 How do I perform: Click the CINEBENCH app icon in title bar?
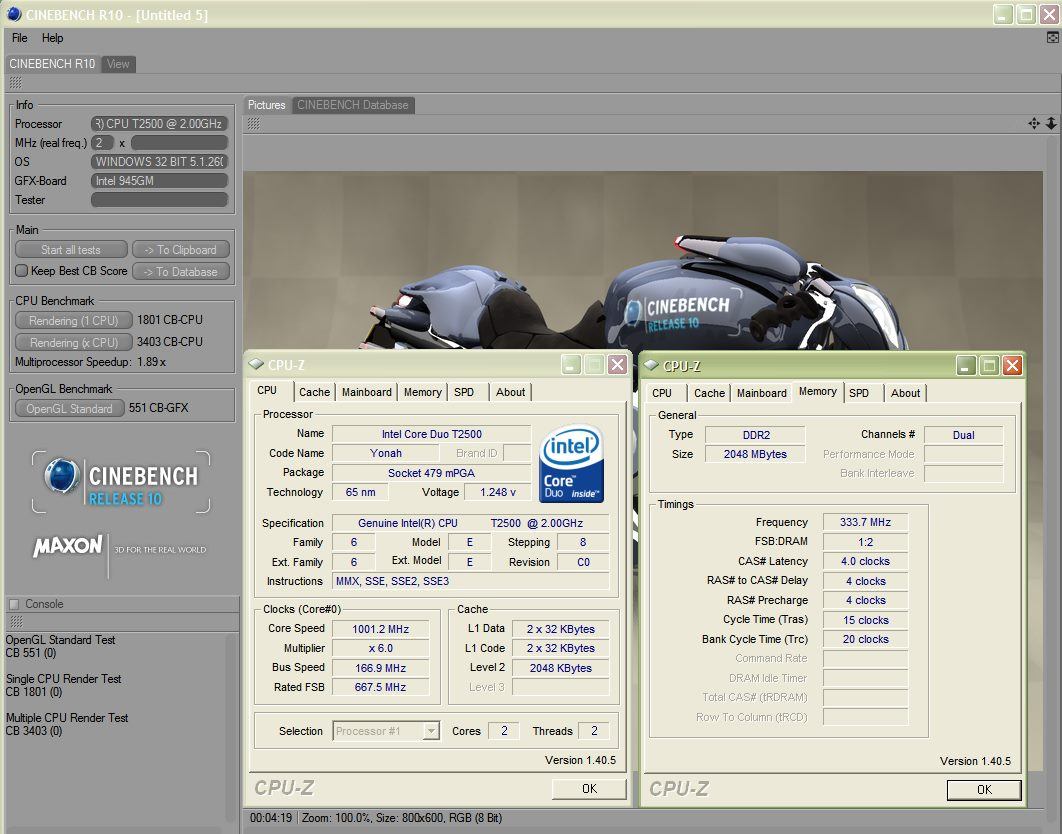(x=14, y=14)
